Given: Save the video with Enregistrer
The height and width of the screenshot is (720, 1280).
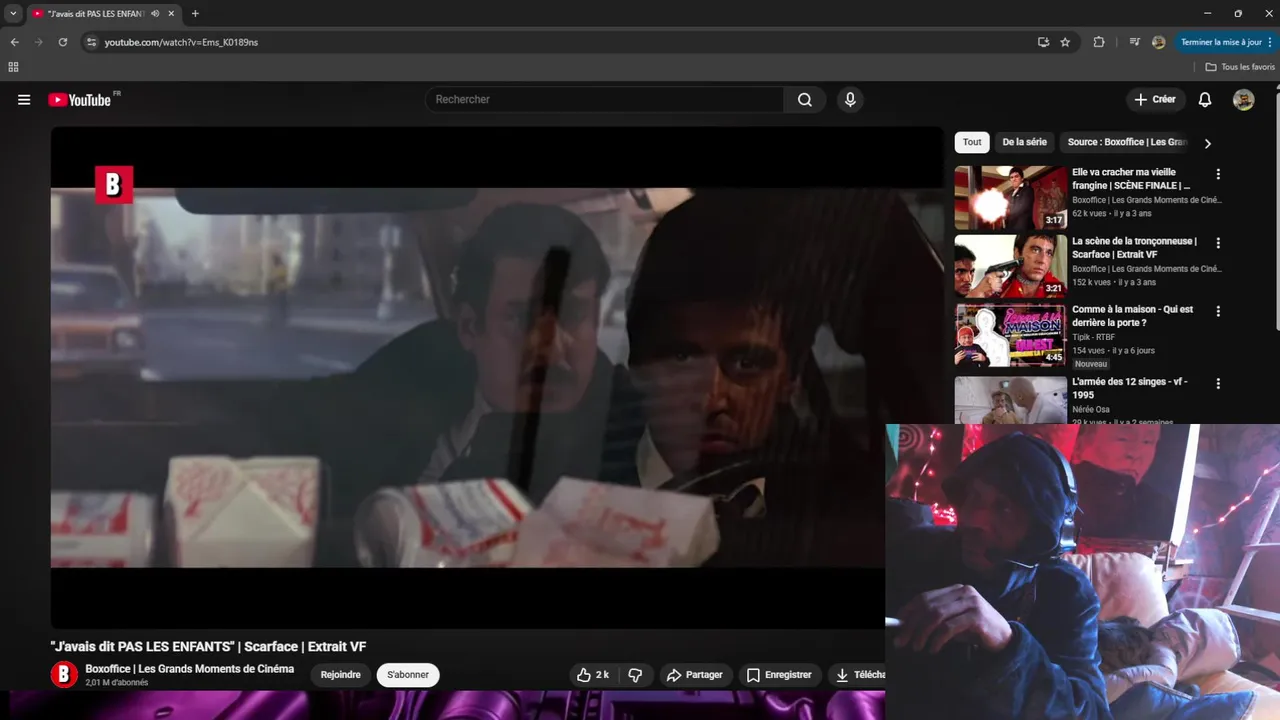Looking at the screenshot, I should click(779, 675).
